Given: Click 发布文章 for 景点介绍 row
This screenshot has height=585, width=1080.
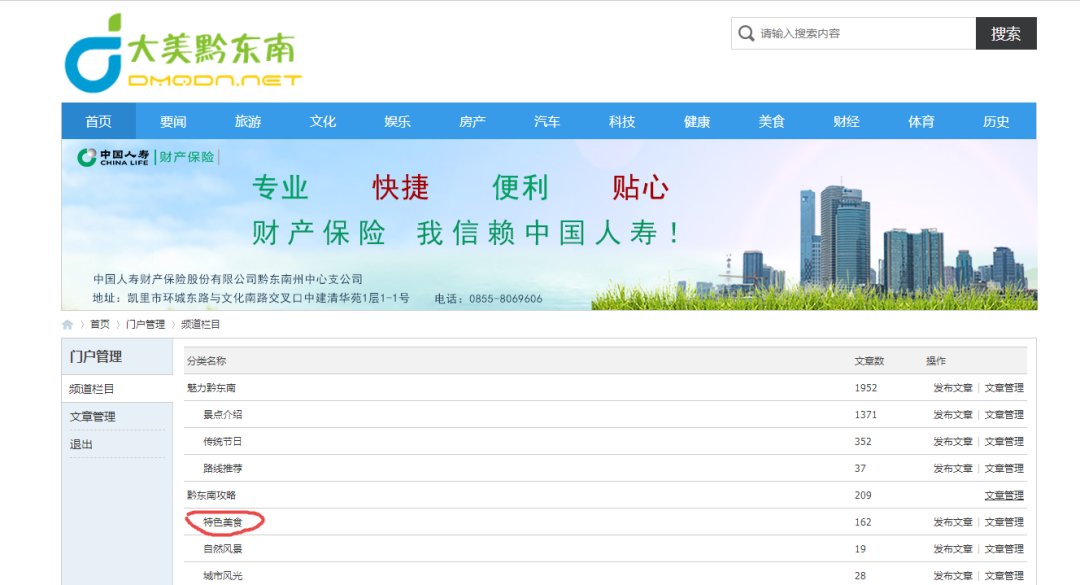Looking at the screenshot, I should click(953, 414).
